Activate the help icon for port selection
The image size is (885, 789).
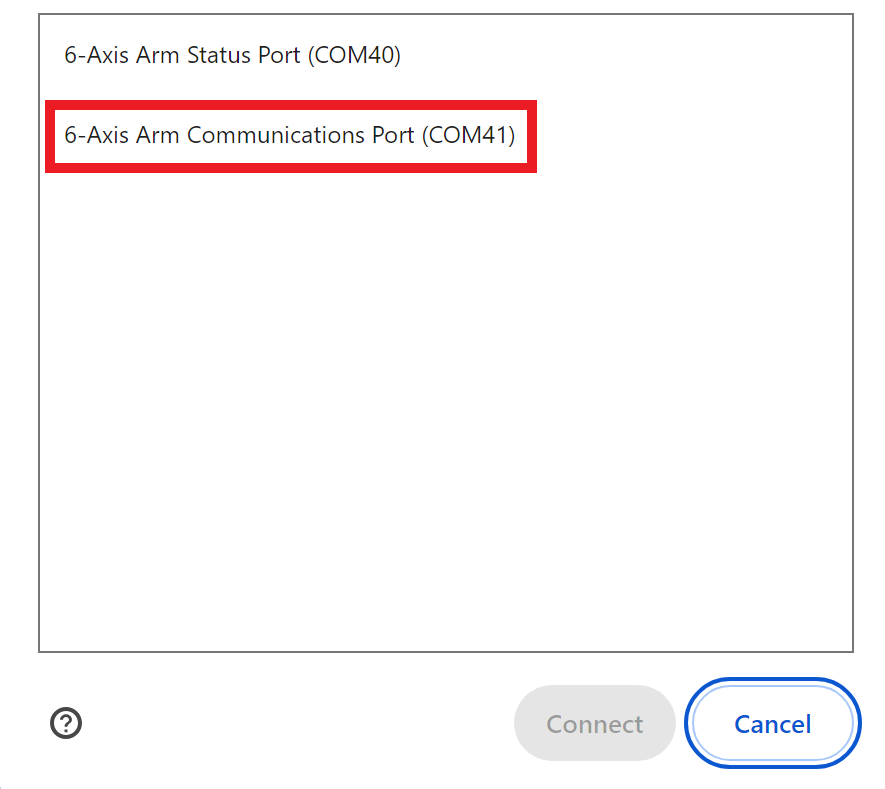coord(66,723)
